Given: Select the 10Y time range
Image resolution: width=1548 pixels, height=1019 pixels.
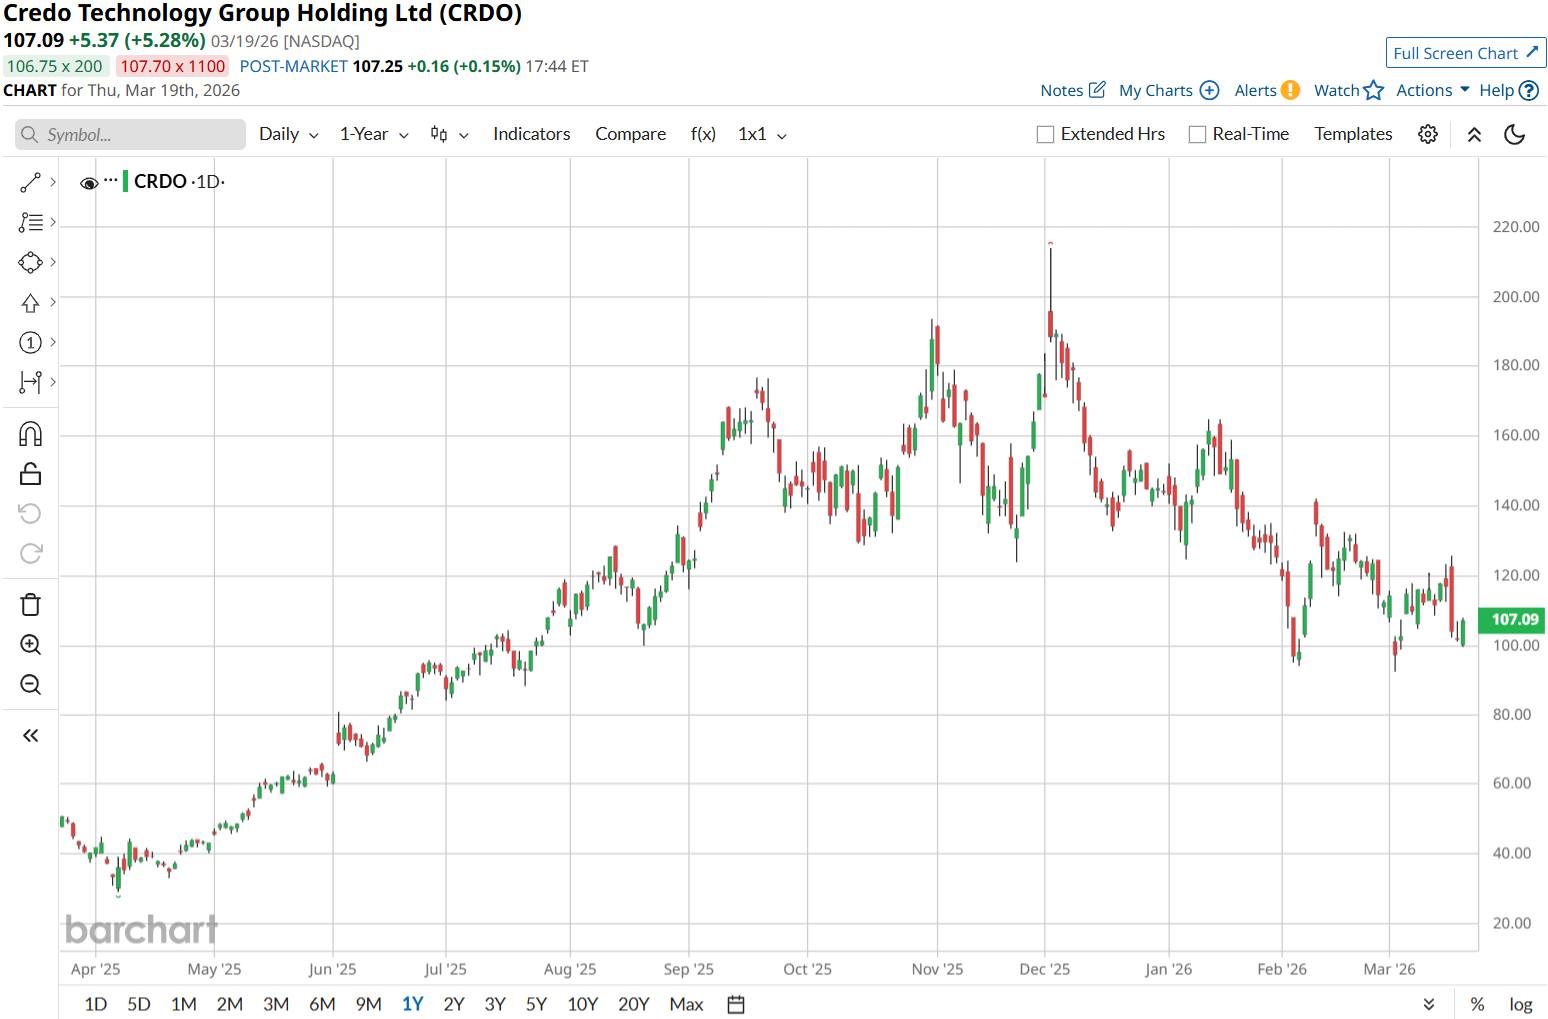Looking at the screenshot, I should tap(582, 1004).
